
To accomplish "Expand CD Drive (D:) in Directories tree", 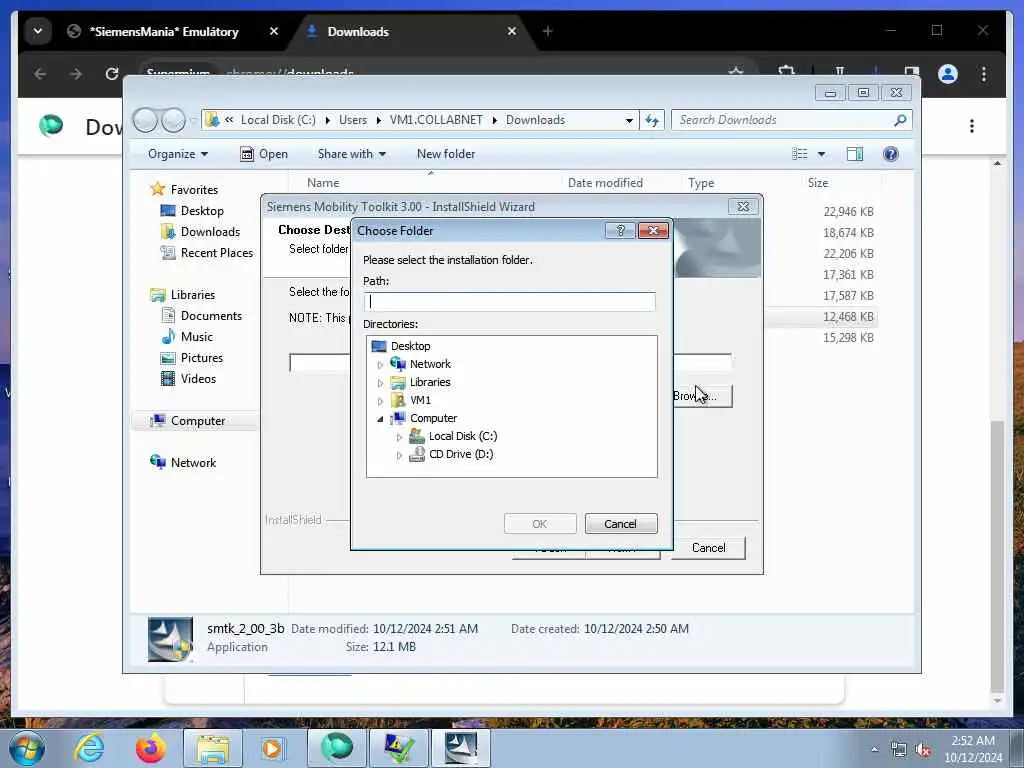I will click(399, 455).
